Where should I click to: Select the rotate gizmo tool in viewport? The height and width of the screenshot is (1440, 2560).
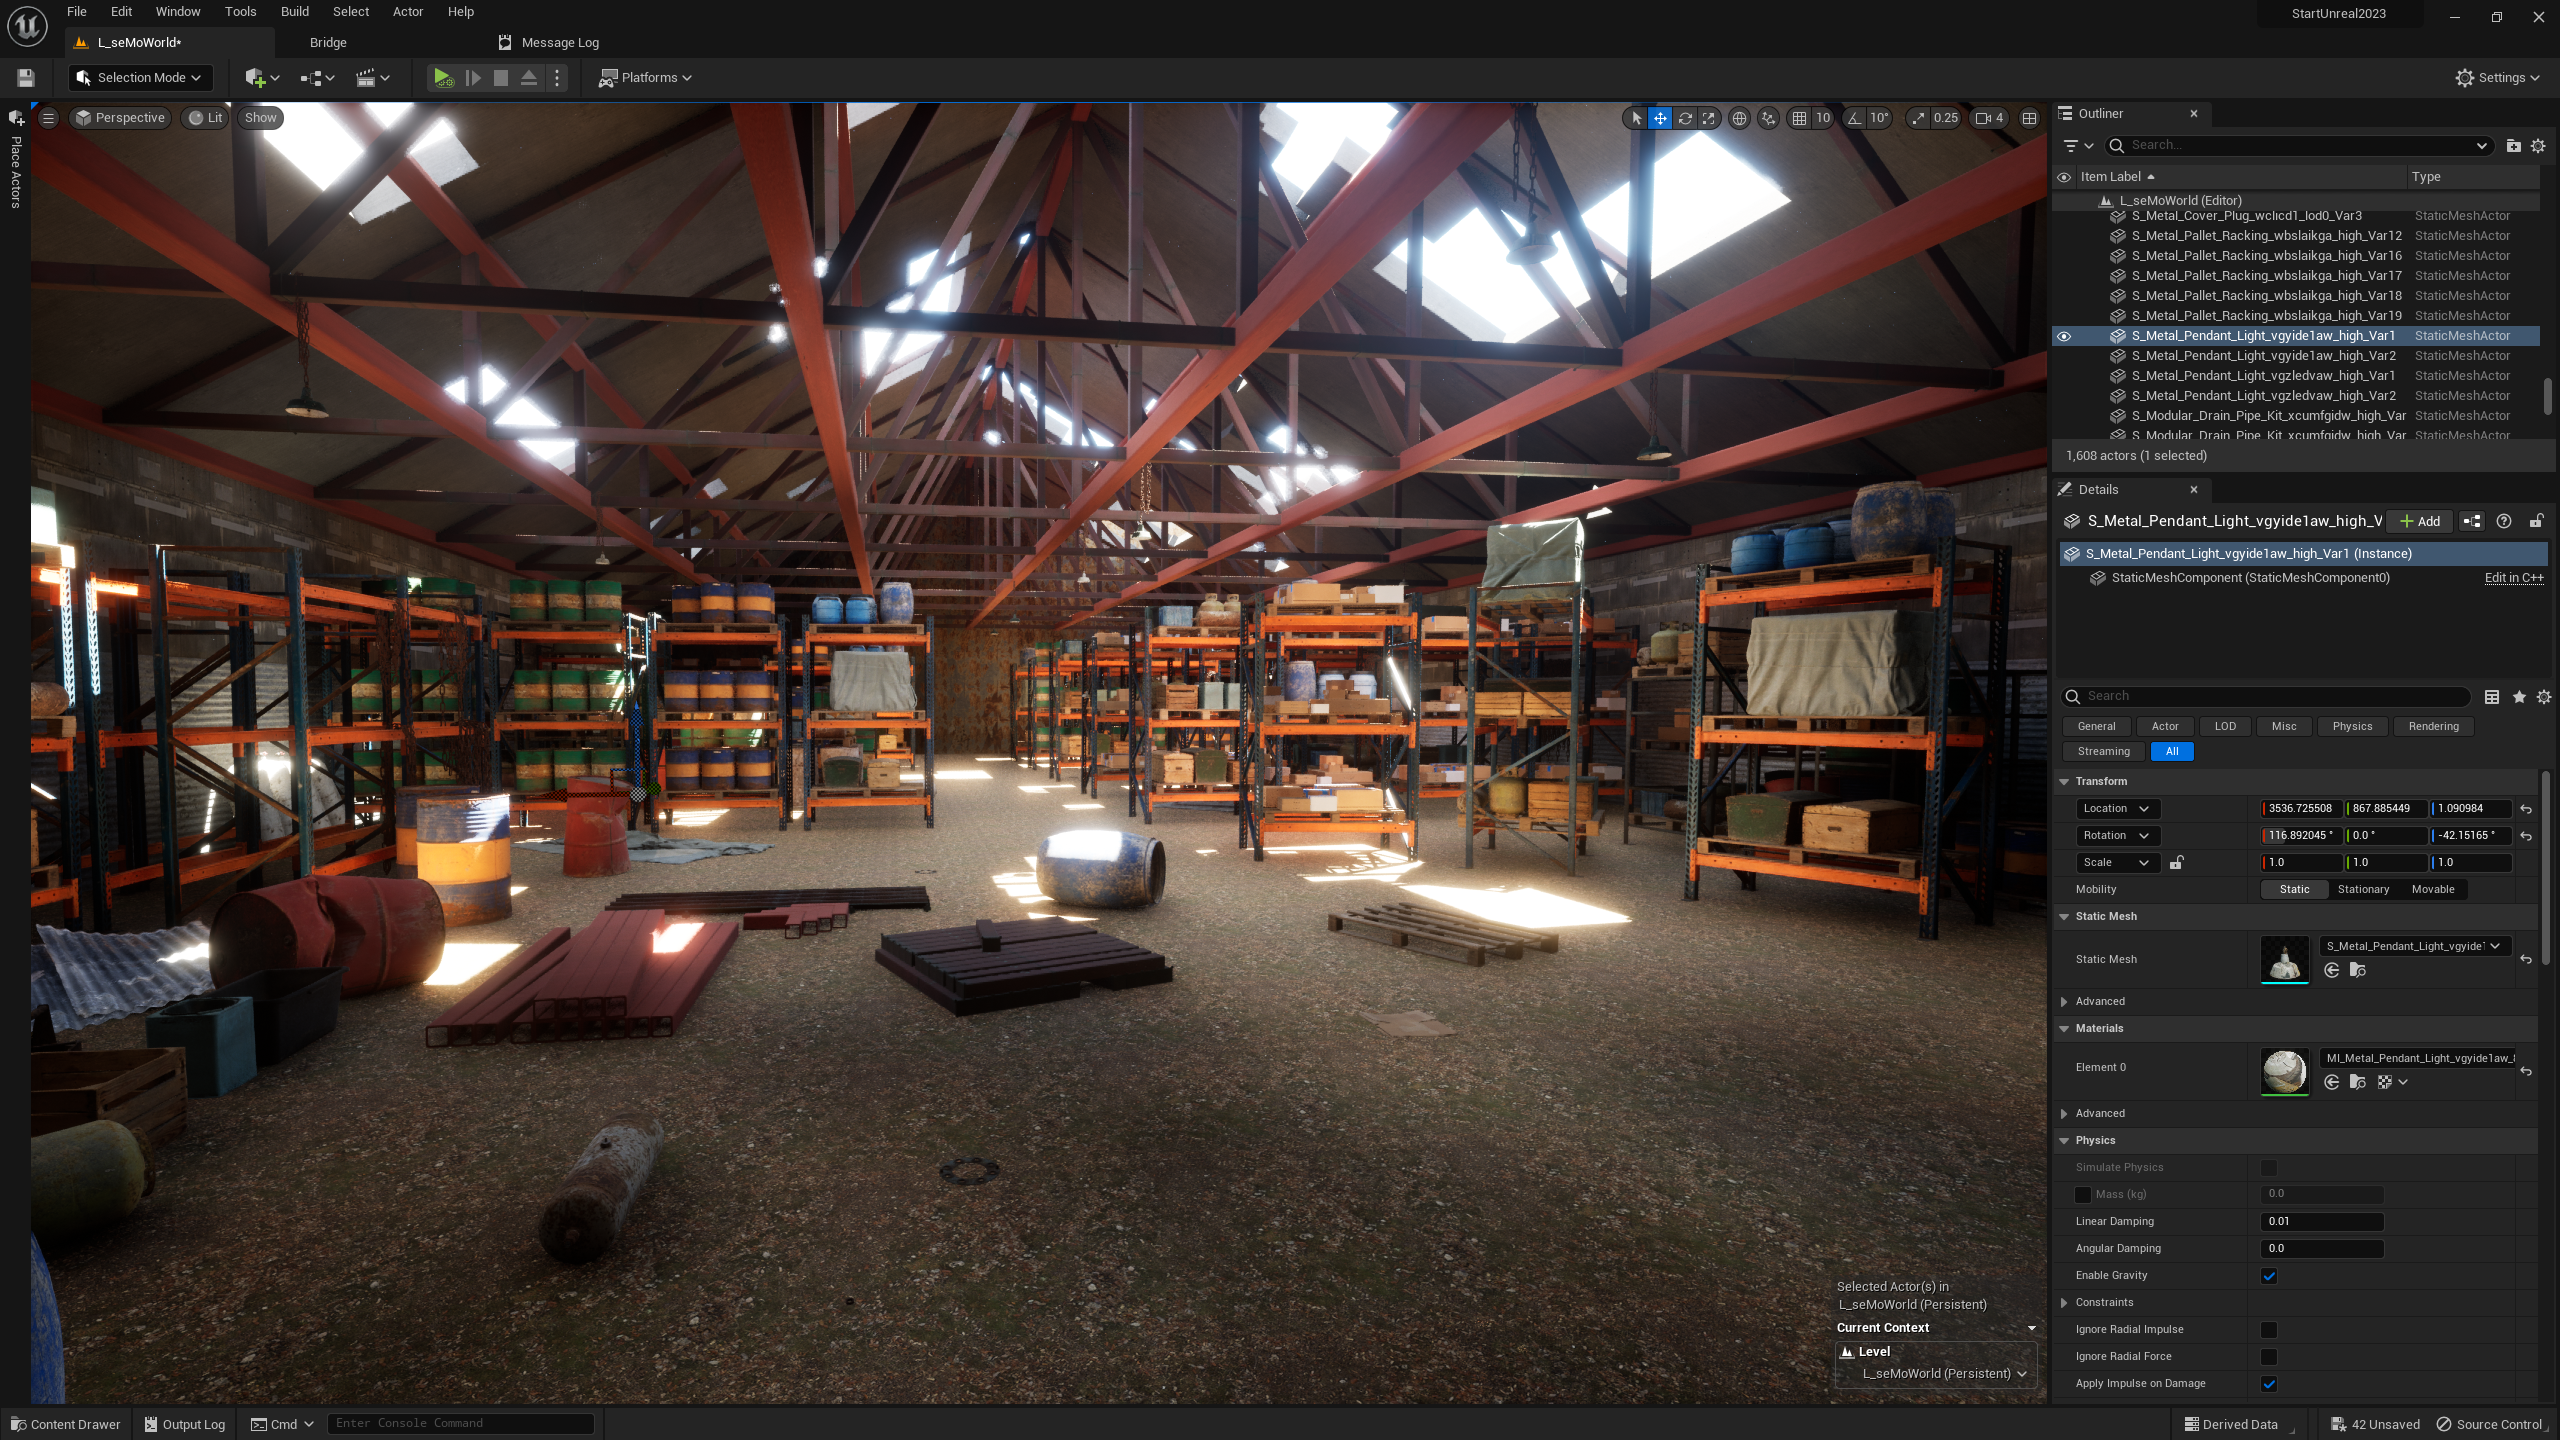click(x=1685, y=118)
